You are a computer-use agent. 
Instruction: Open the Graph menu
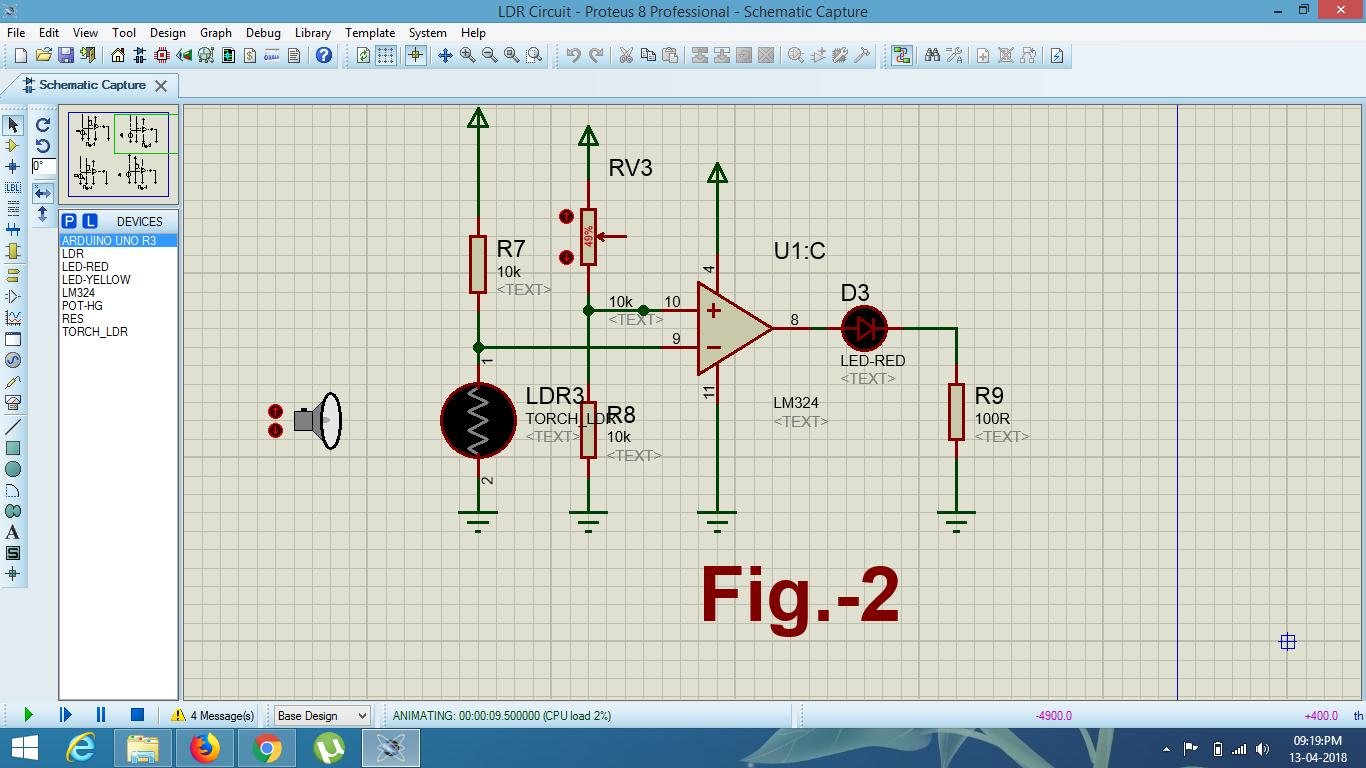(x=215, y=32)
